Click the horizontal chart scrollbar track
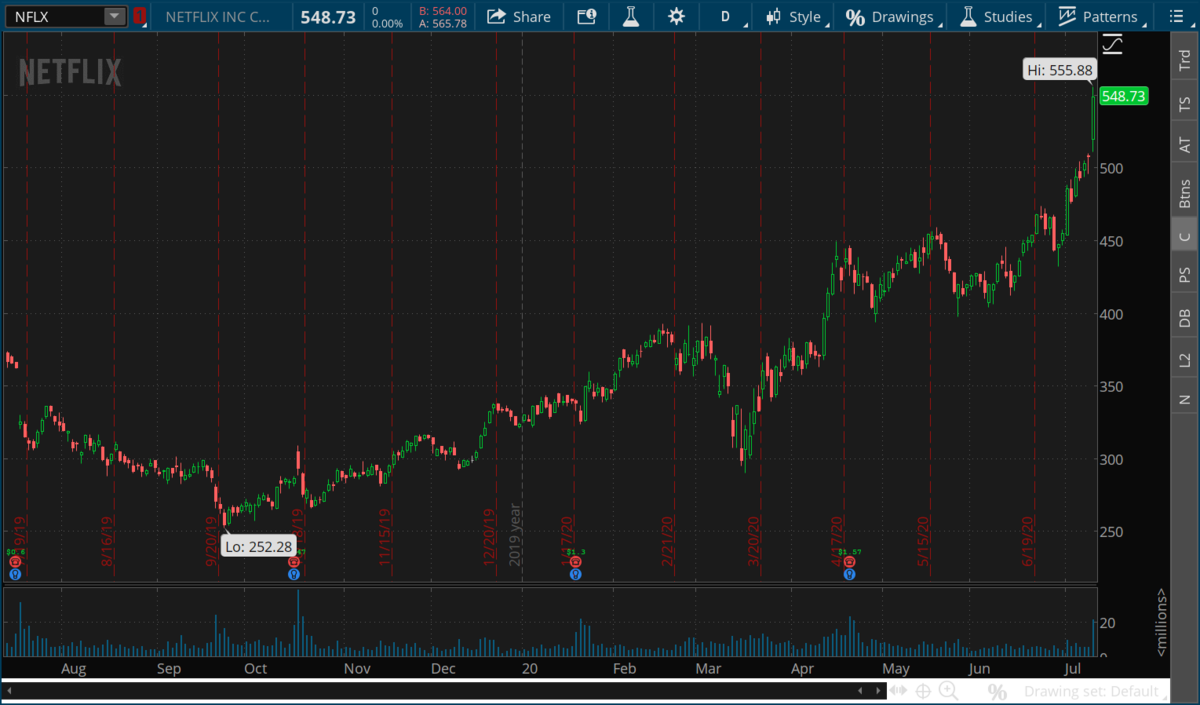 tap(445, 691)
